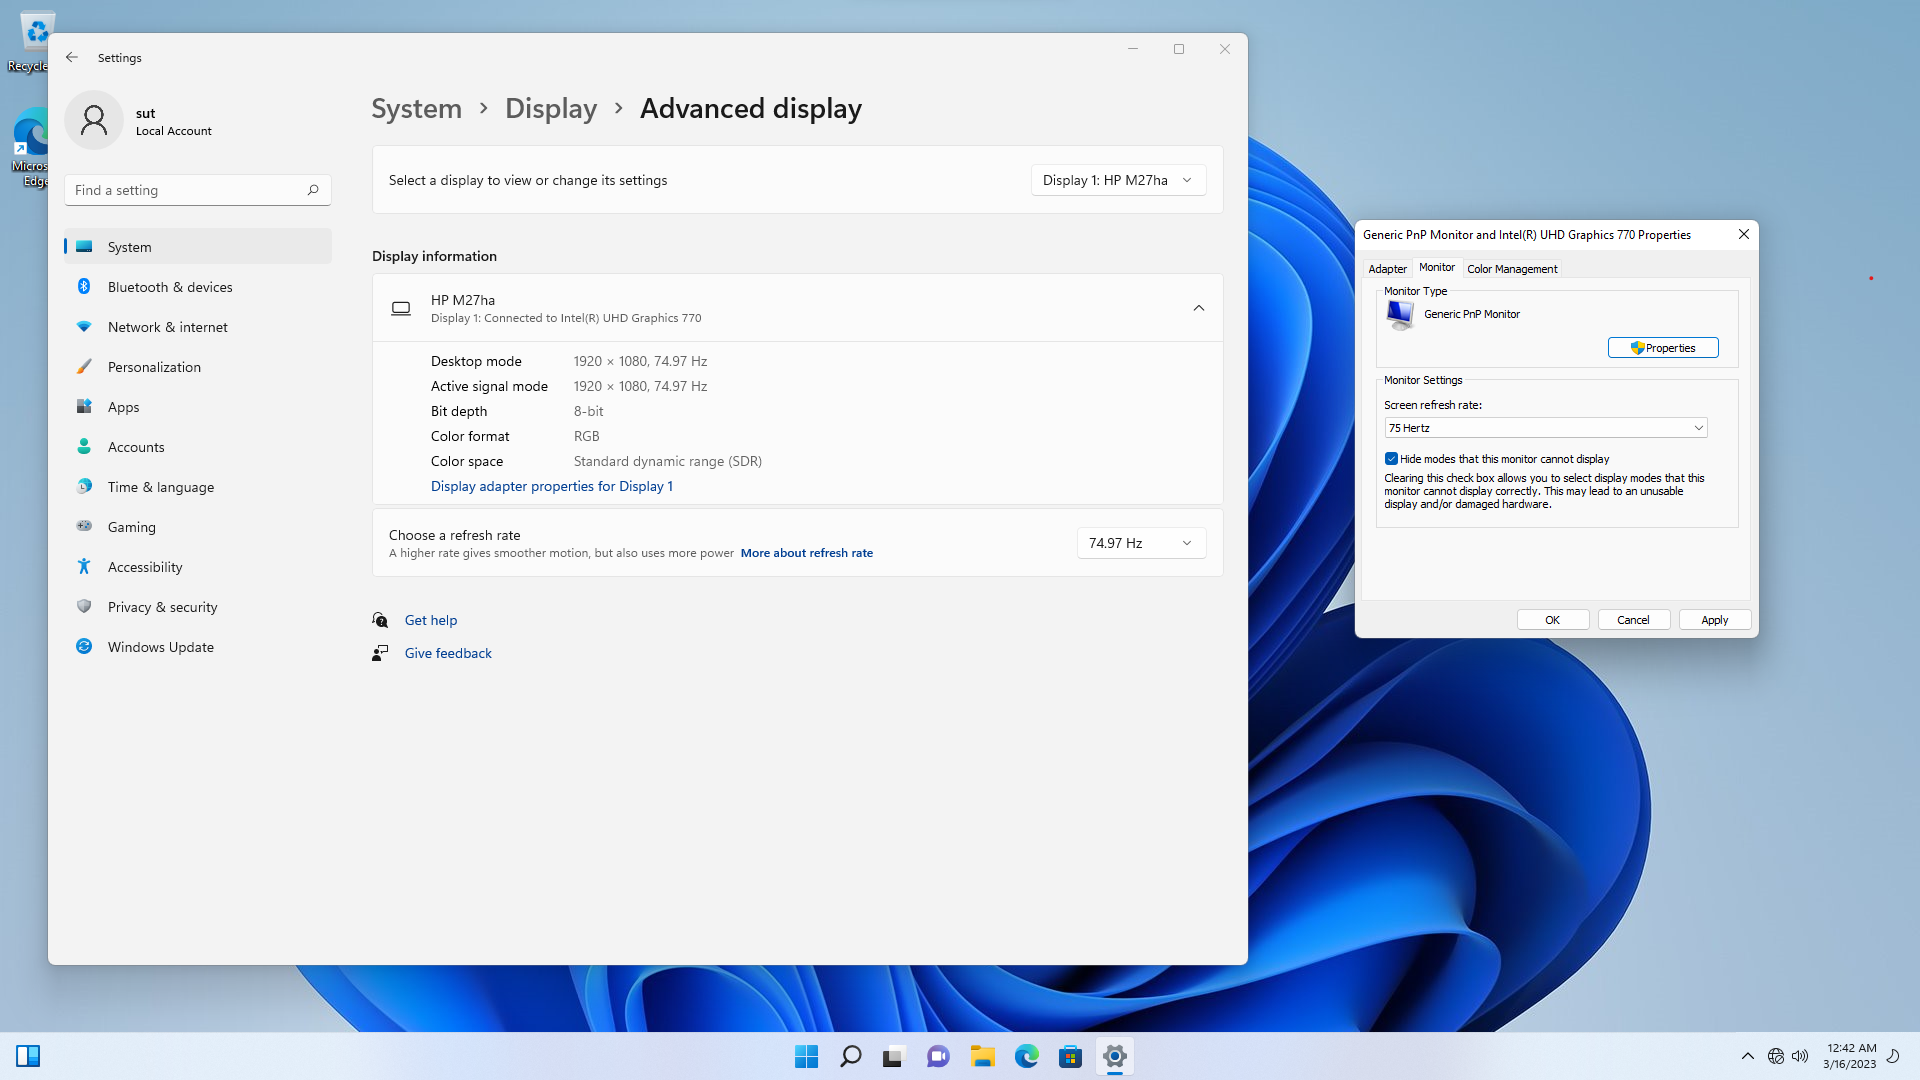
Task: Open File Explorer from the taskbar
Action: point(983,1055)
